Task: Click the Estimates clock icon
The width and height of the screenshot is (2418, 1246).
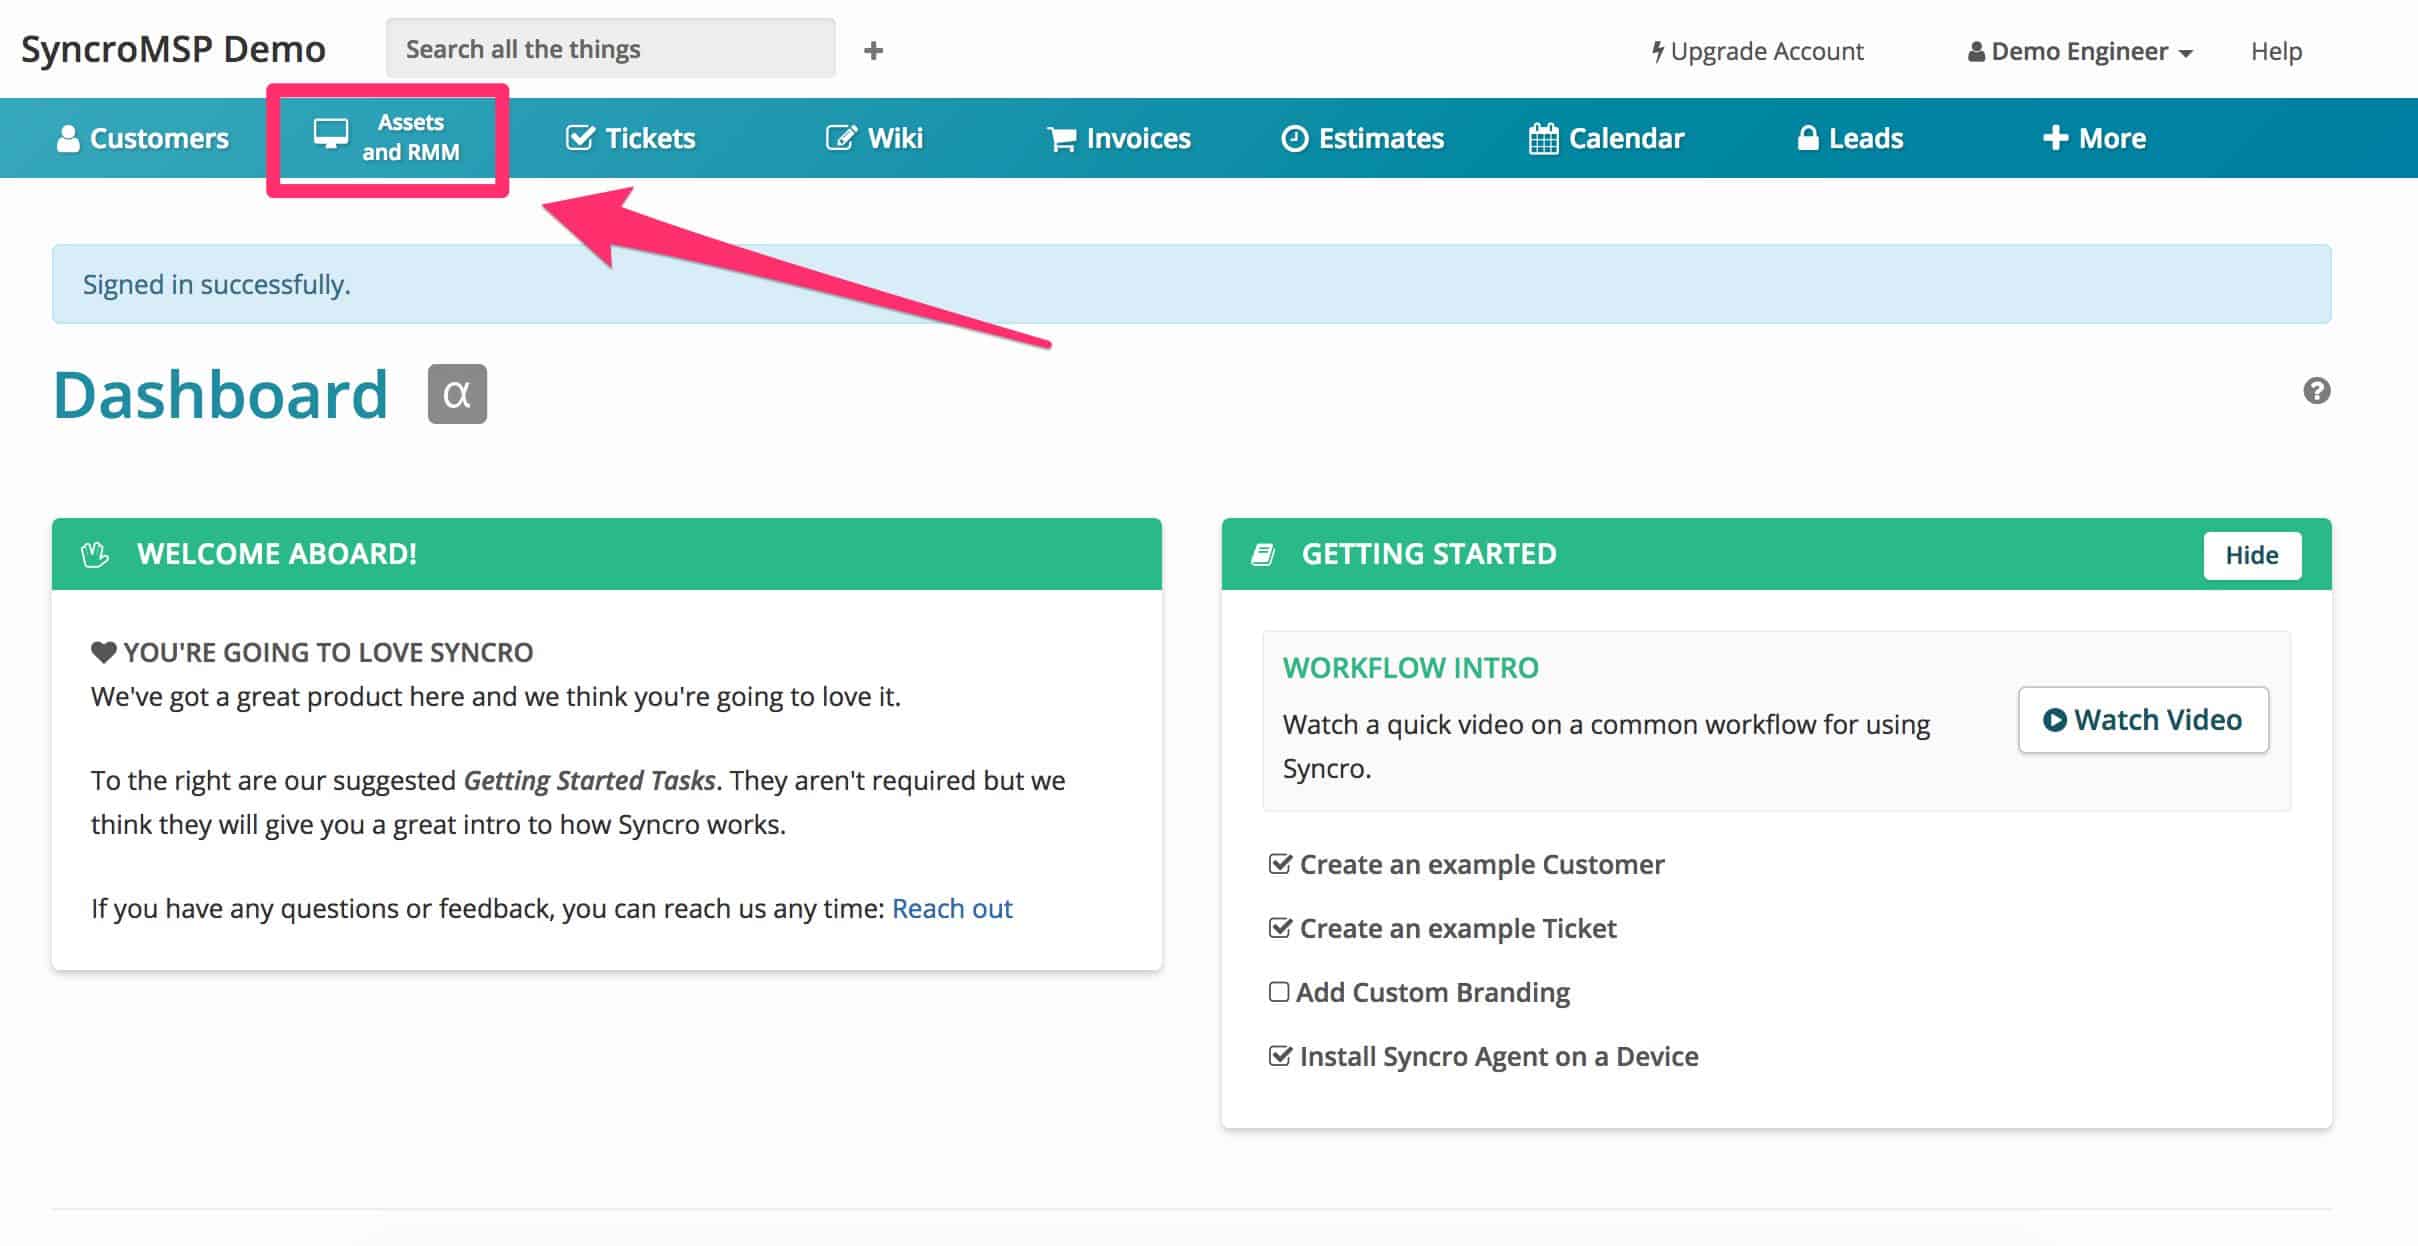Action: [1294, 138]
